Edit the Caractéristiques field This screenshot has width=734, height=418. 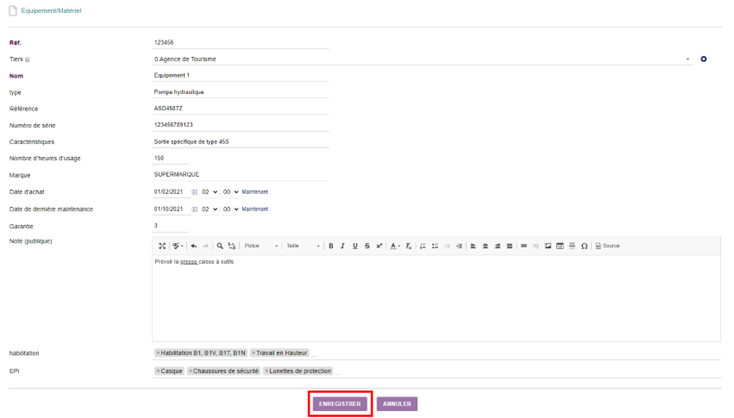[241, 141]
